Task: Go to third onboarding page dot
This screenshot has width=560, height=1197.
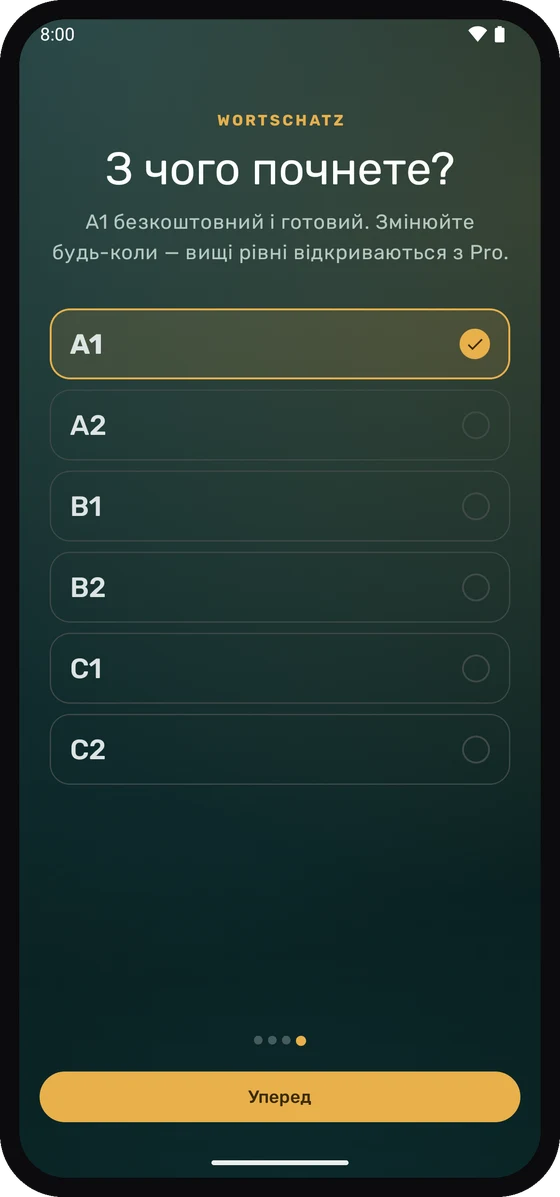Action: coord(286,1040)
